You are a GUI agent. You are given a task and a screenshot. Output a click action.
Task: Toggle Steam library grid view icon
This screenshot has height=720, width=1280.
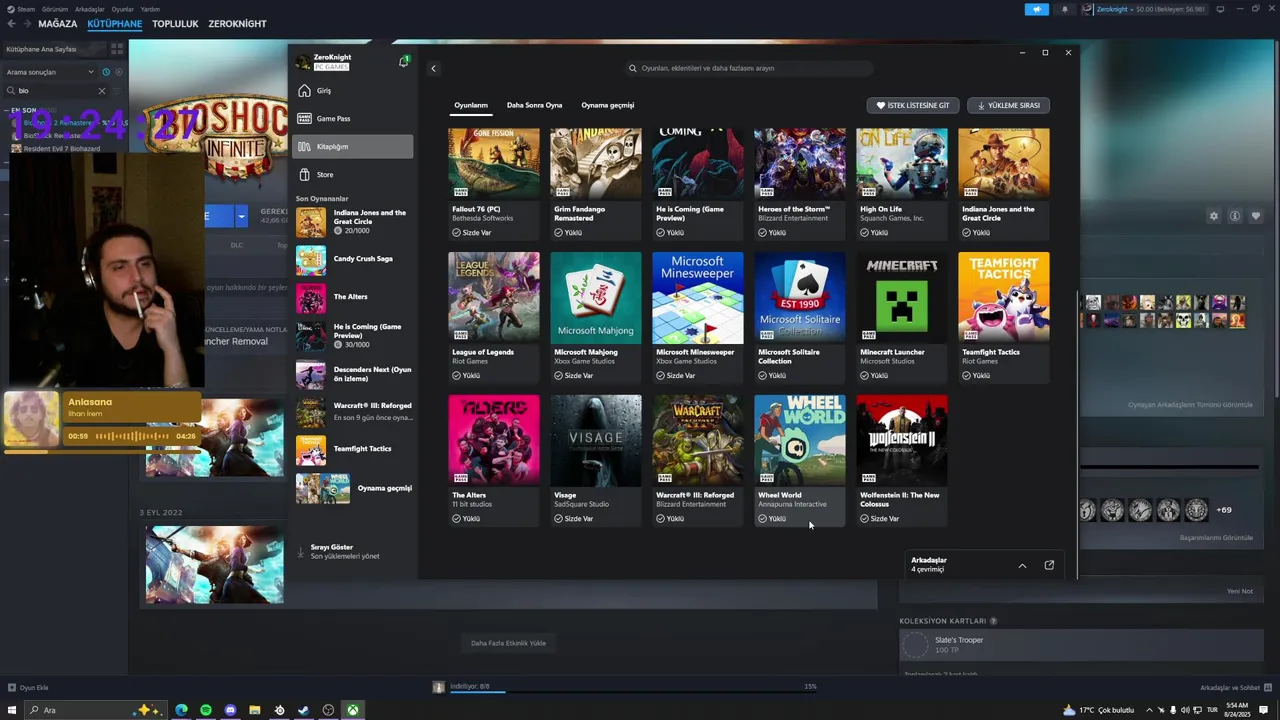coord(116,48)
